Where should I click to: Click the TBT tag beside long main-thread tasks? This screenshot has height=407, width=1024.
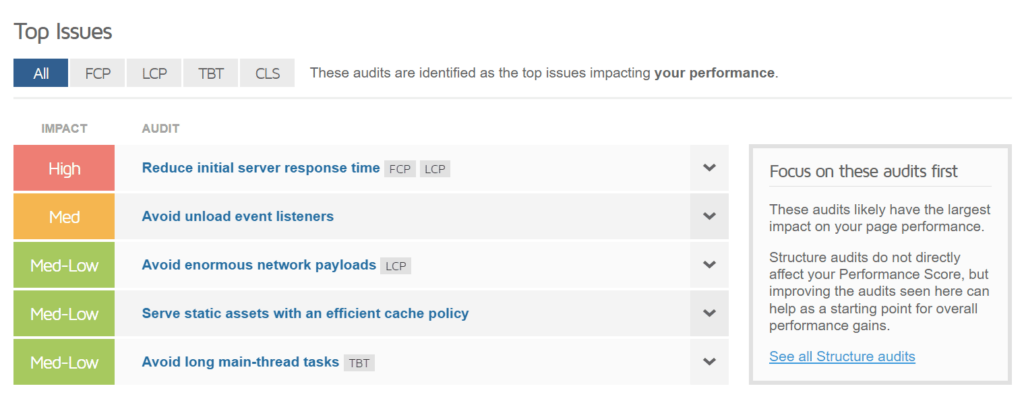(359, 363)
